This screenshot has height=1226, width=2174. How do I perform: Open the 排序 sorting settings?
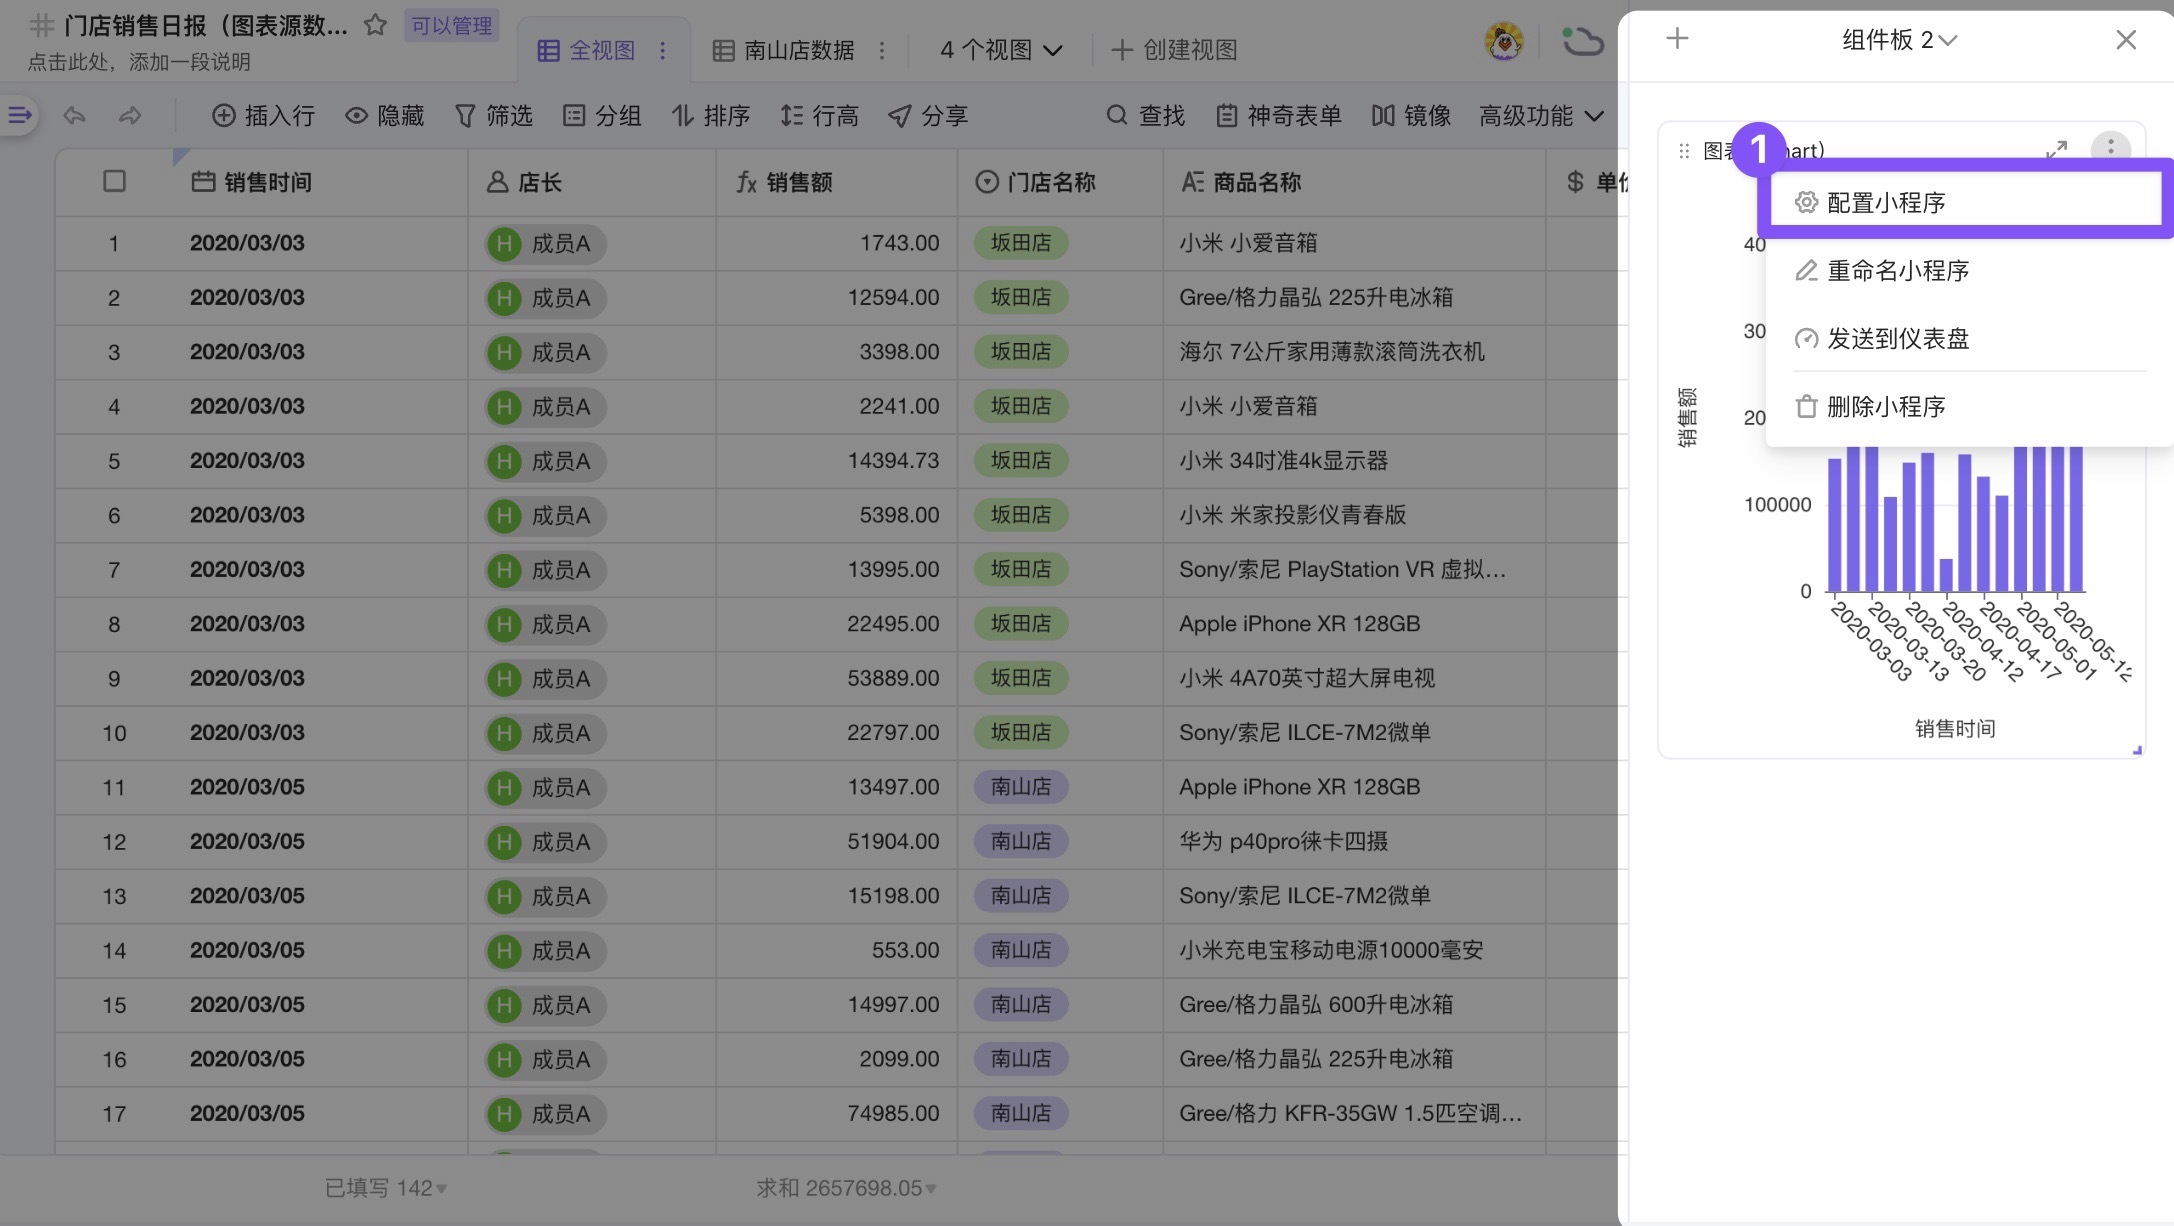[712, 115]
